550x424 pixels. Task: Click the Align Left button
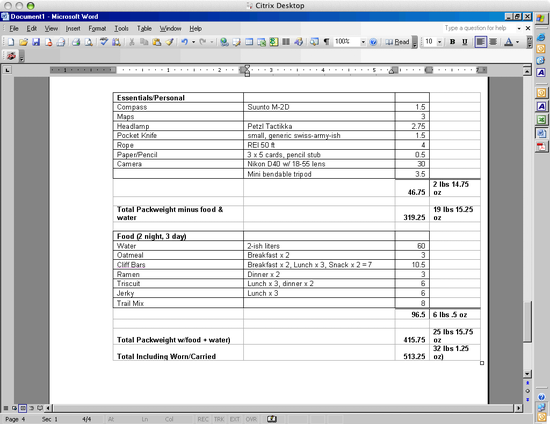481,42
